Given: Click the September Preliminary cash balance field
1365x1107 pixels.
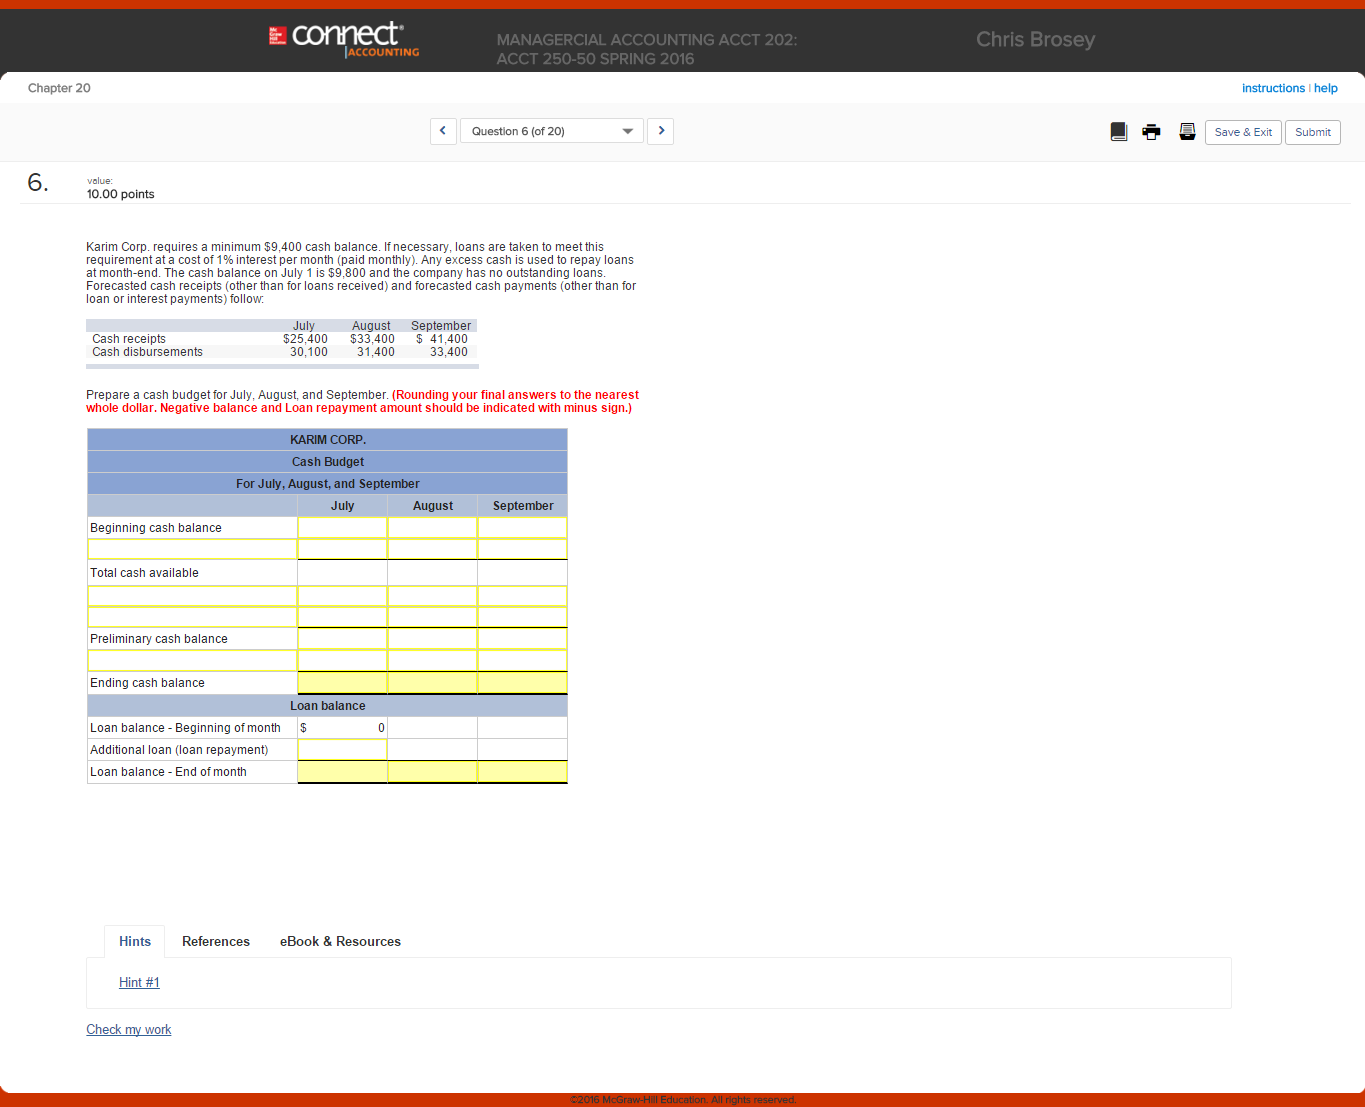Looking at the screenshot, I should (x=522, y=639).
